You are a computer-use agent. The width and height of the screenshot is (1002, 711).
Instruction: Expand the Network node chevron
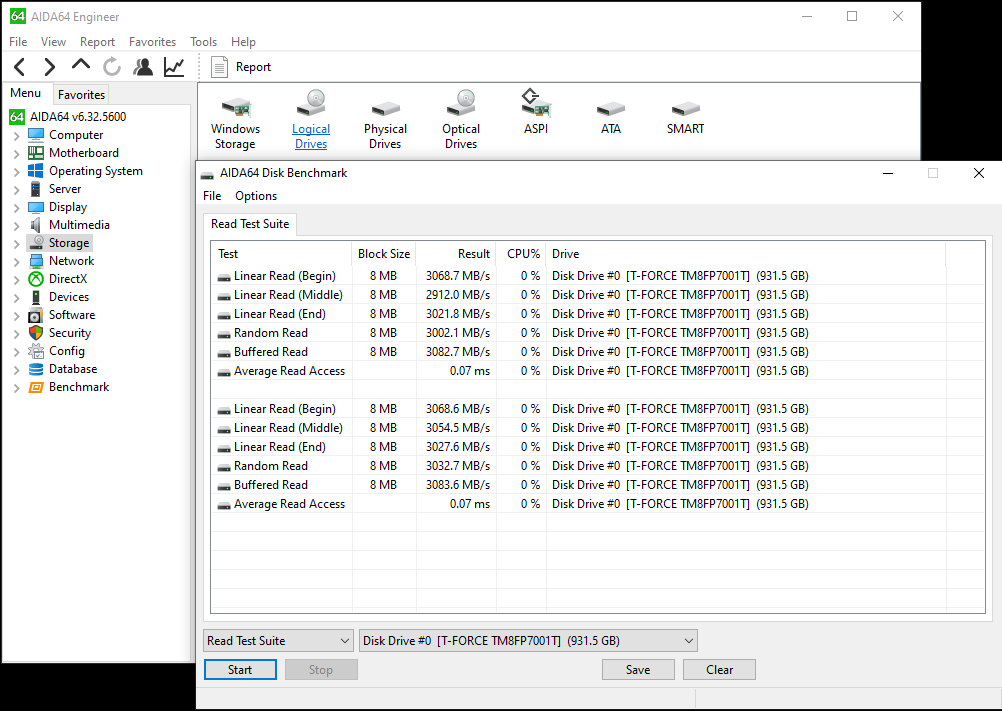(x=17, y=261)
